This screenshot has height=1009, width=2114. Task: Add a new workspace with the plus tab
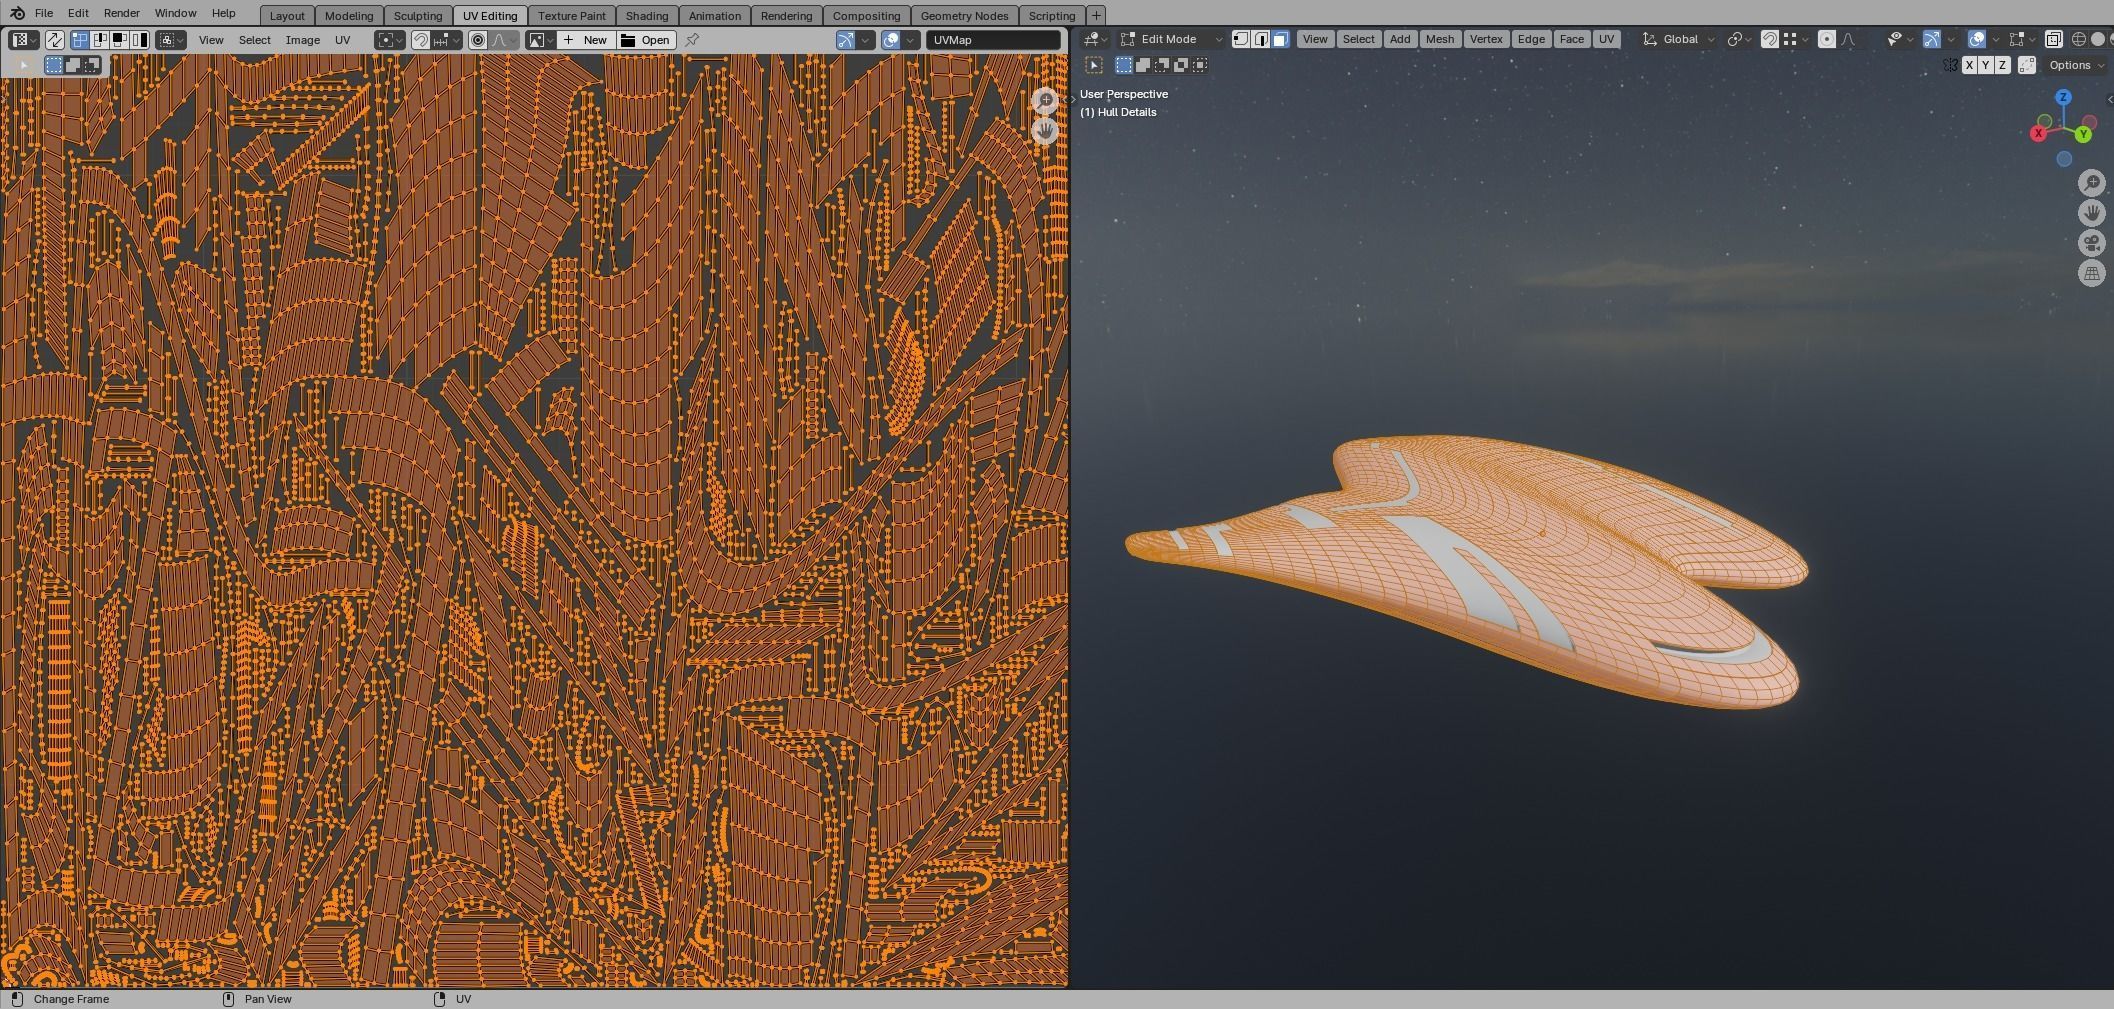coord(1096,16)
